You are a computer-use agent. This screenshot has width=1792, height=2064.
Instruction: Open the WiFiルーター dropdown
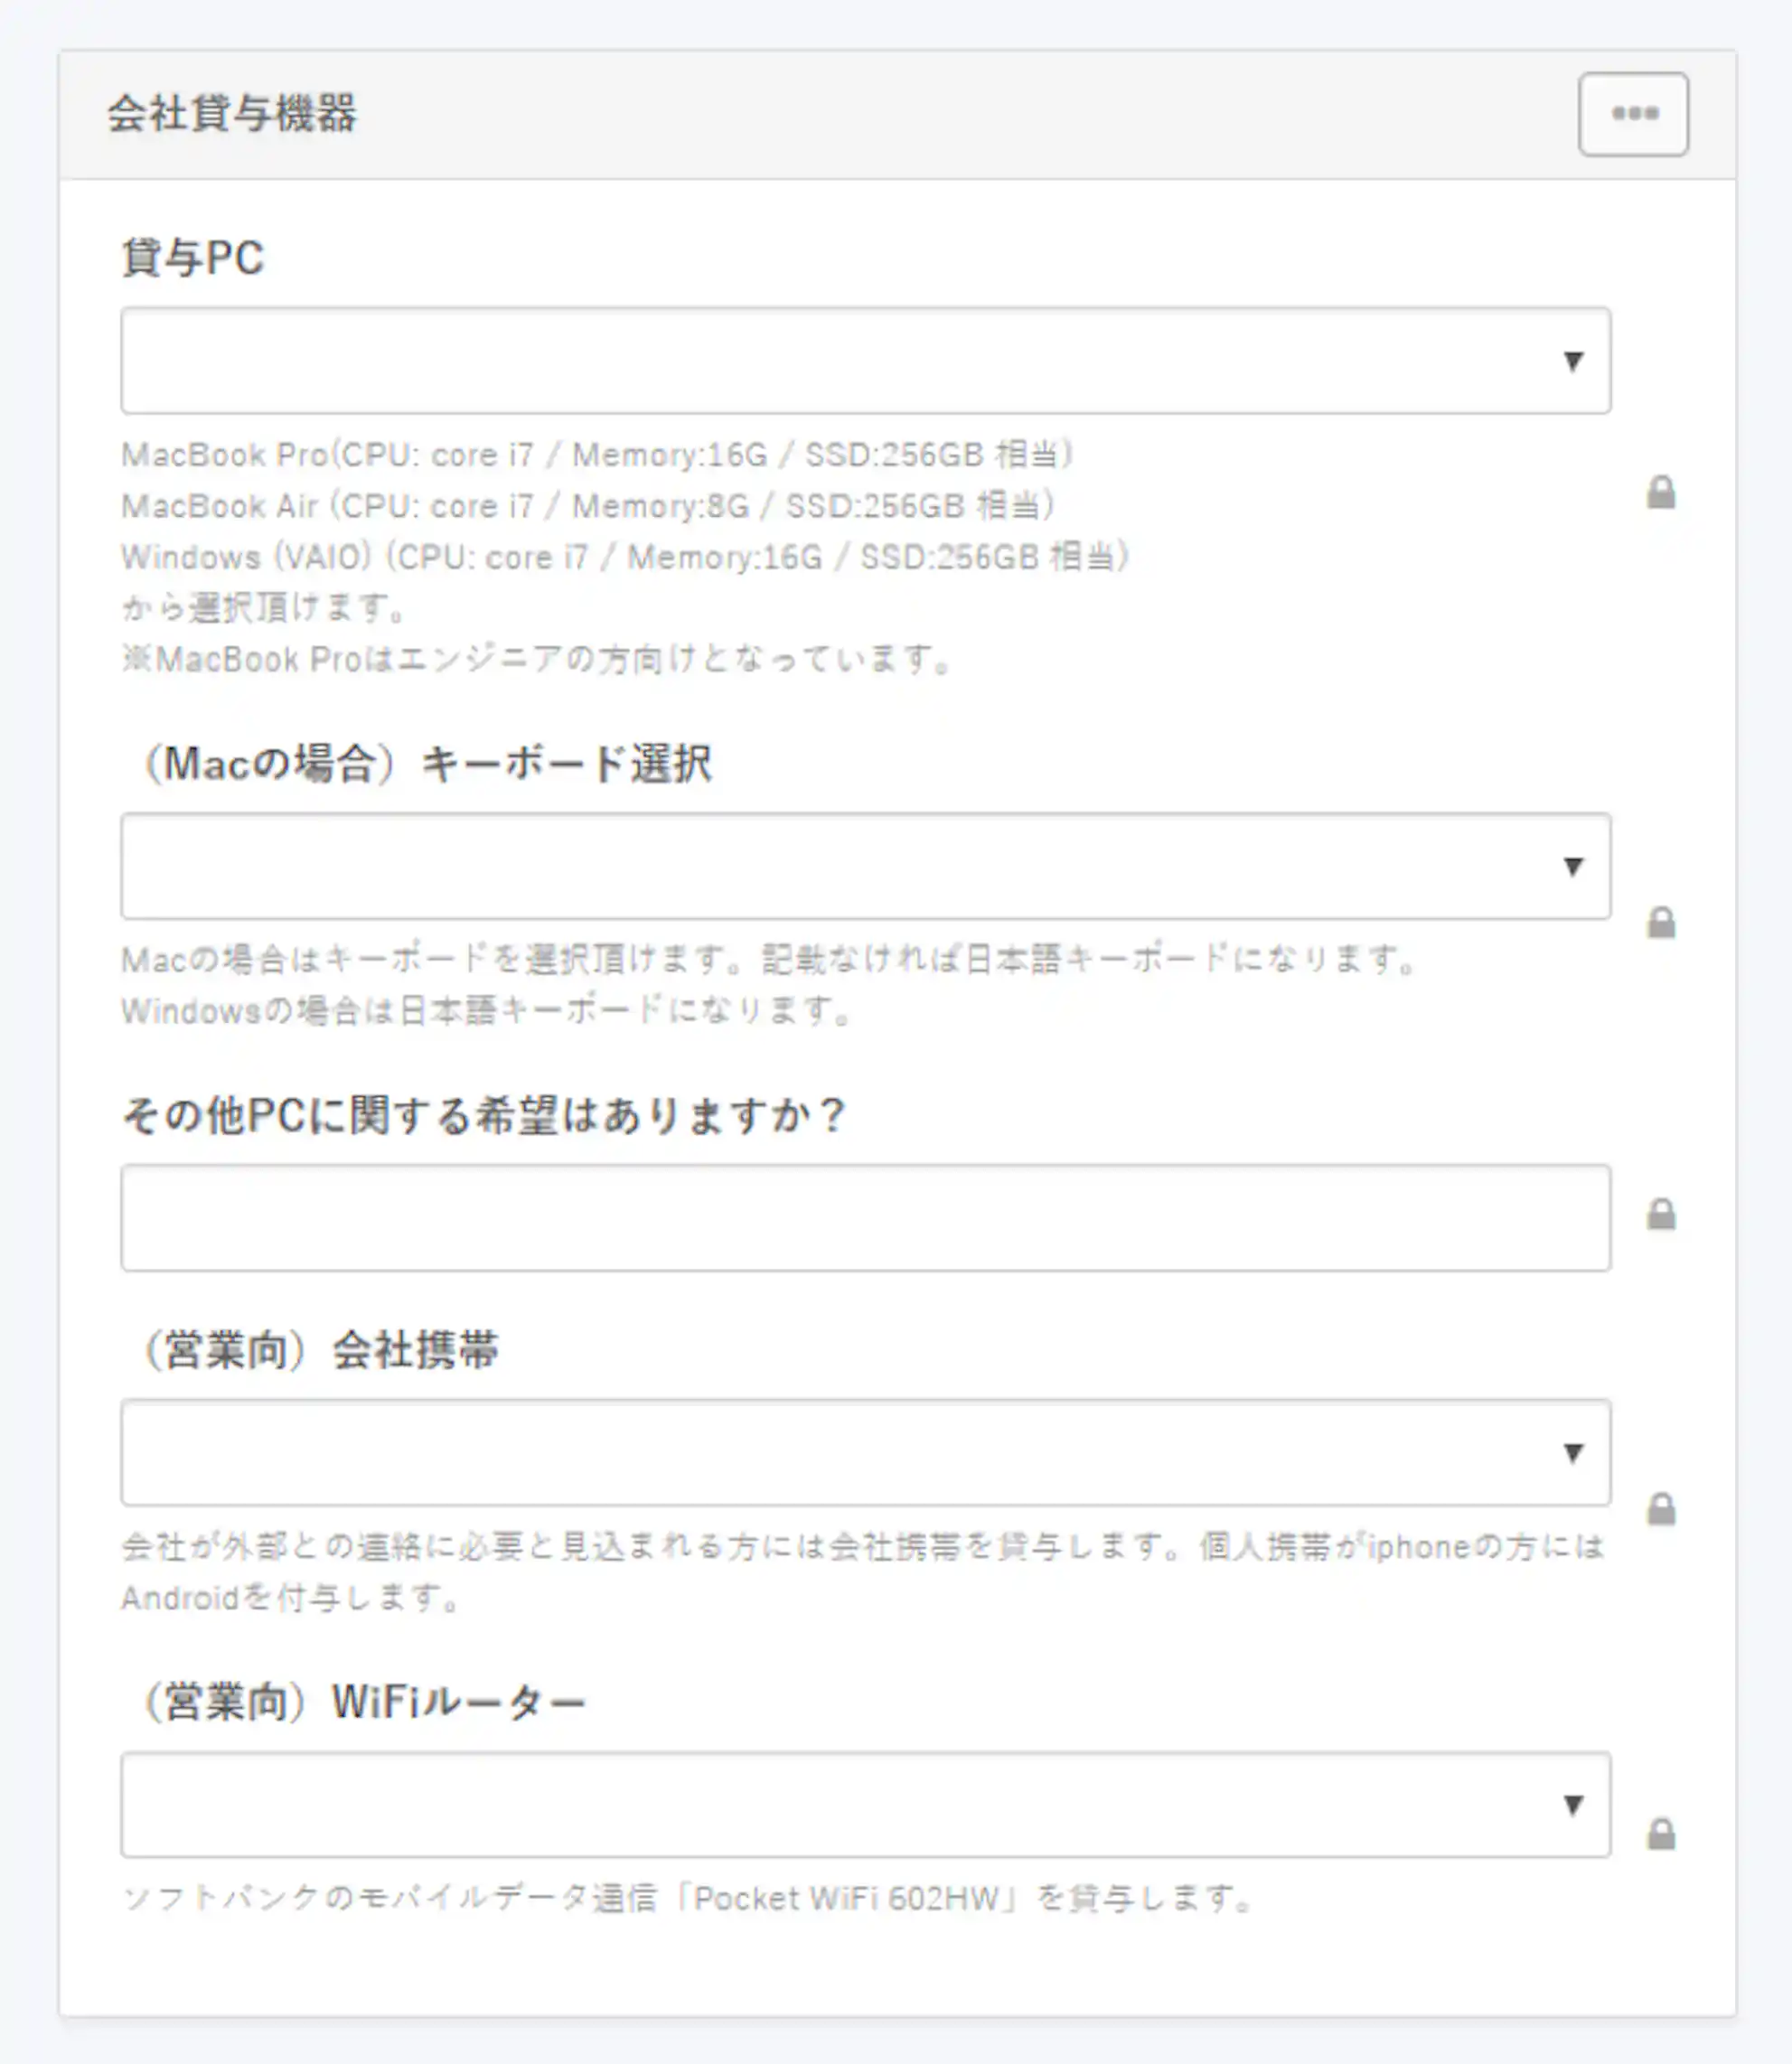coord(865,1804)
